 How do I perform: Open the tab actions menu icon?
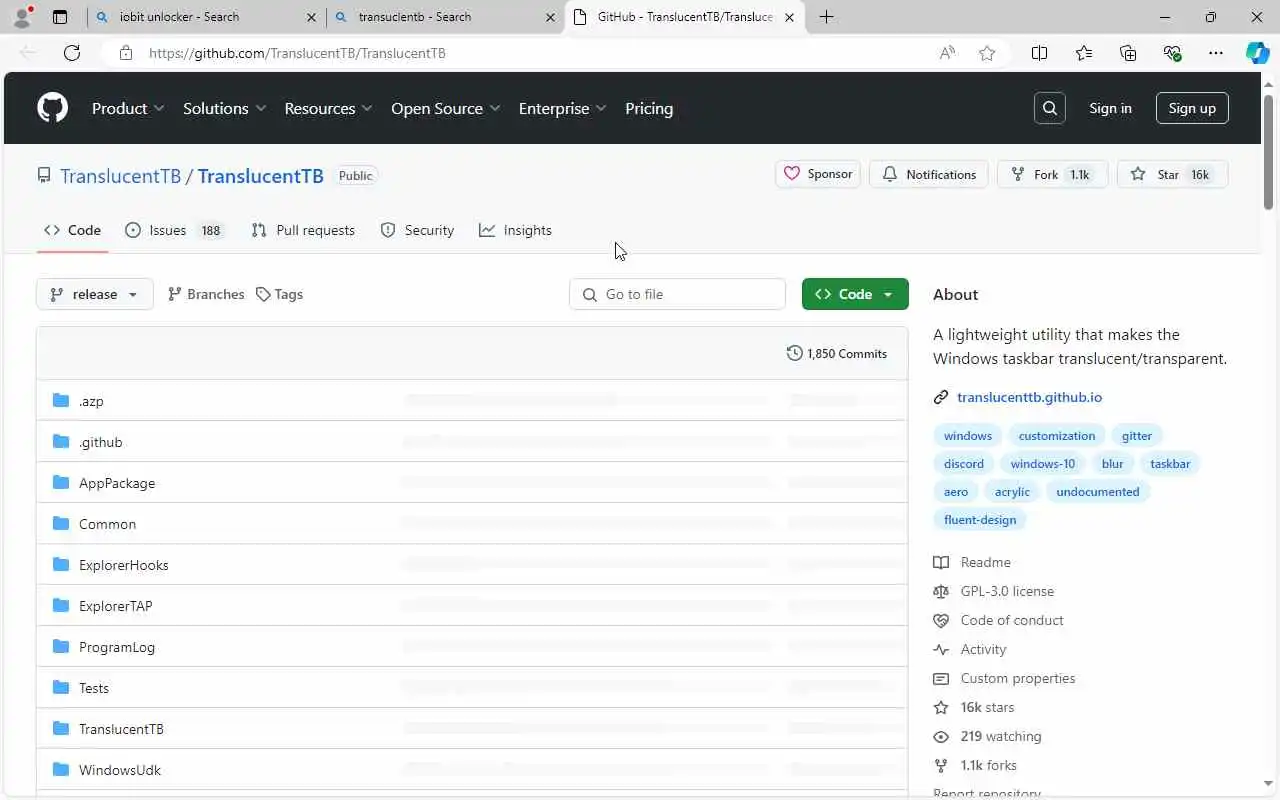(60, 17)
